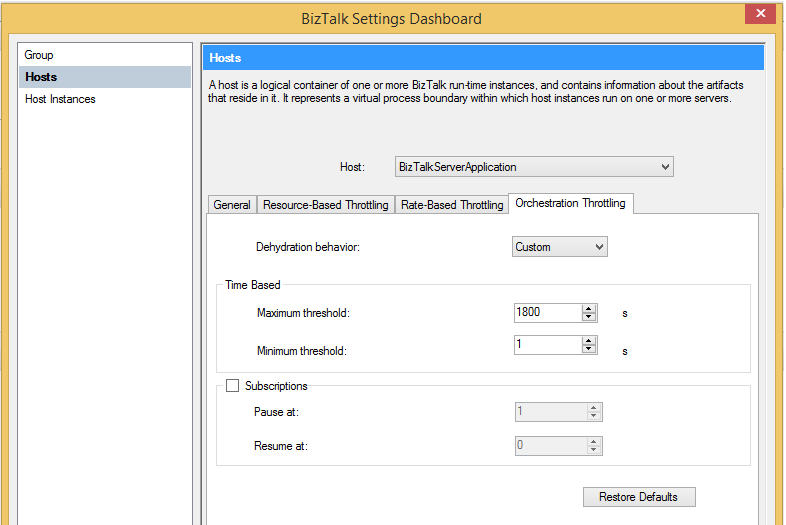Select the Orchestration Throttling tab
Image resolution: width=786 pixels, height=525 pixels.
coord(570,203)
